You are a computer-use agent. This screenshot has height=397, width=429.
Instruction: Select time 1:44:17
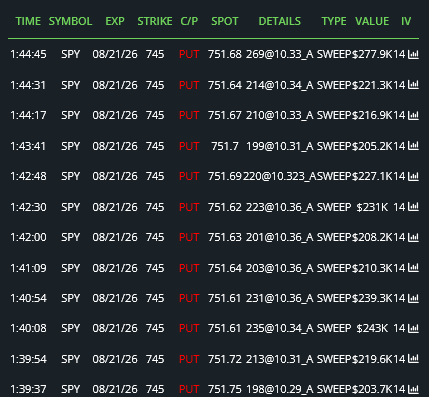point(28,115)
